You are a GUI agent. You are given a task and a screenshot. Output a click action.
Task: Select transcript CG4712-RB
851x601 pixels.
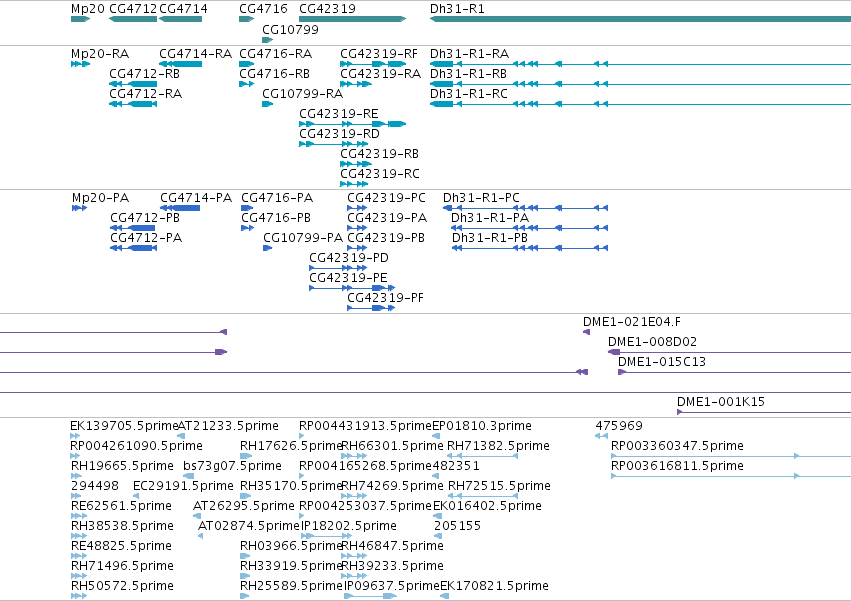(x=144, y=73)
